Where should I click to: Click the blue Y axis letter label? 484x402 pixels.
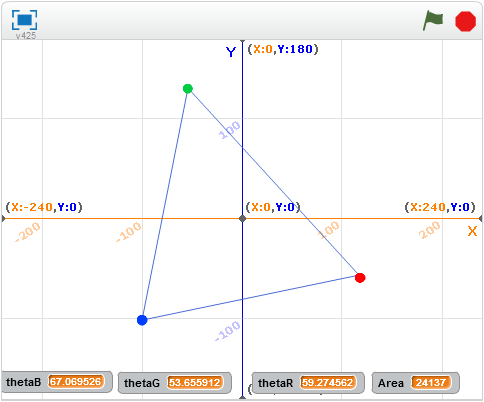tap(231, 52)
